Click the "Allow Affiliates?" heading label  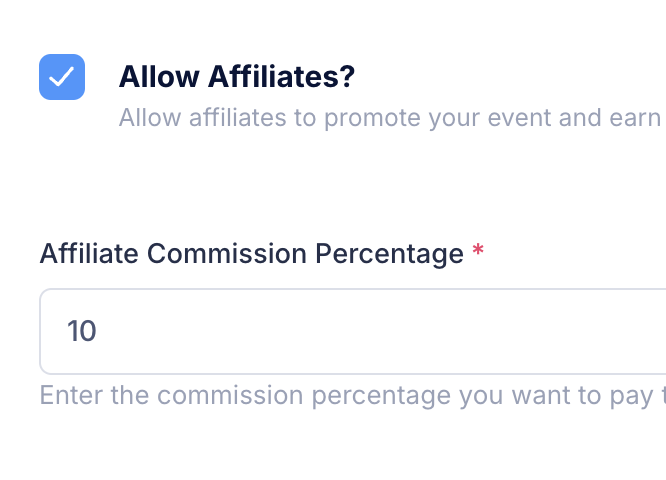[x=237, y=76]
